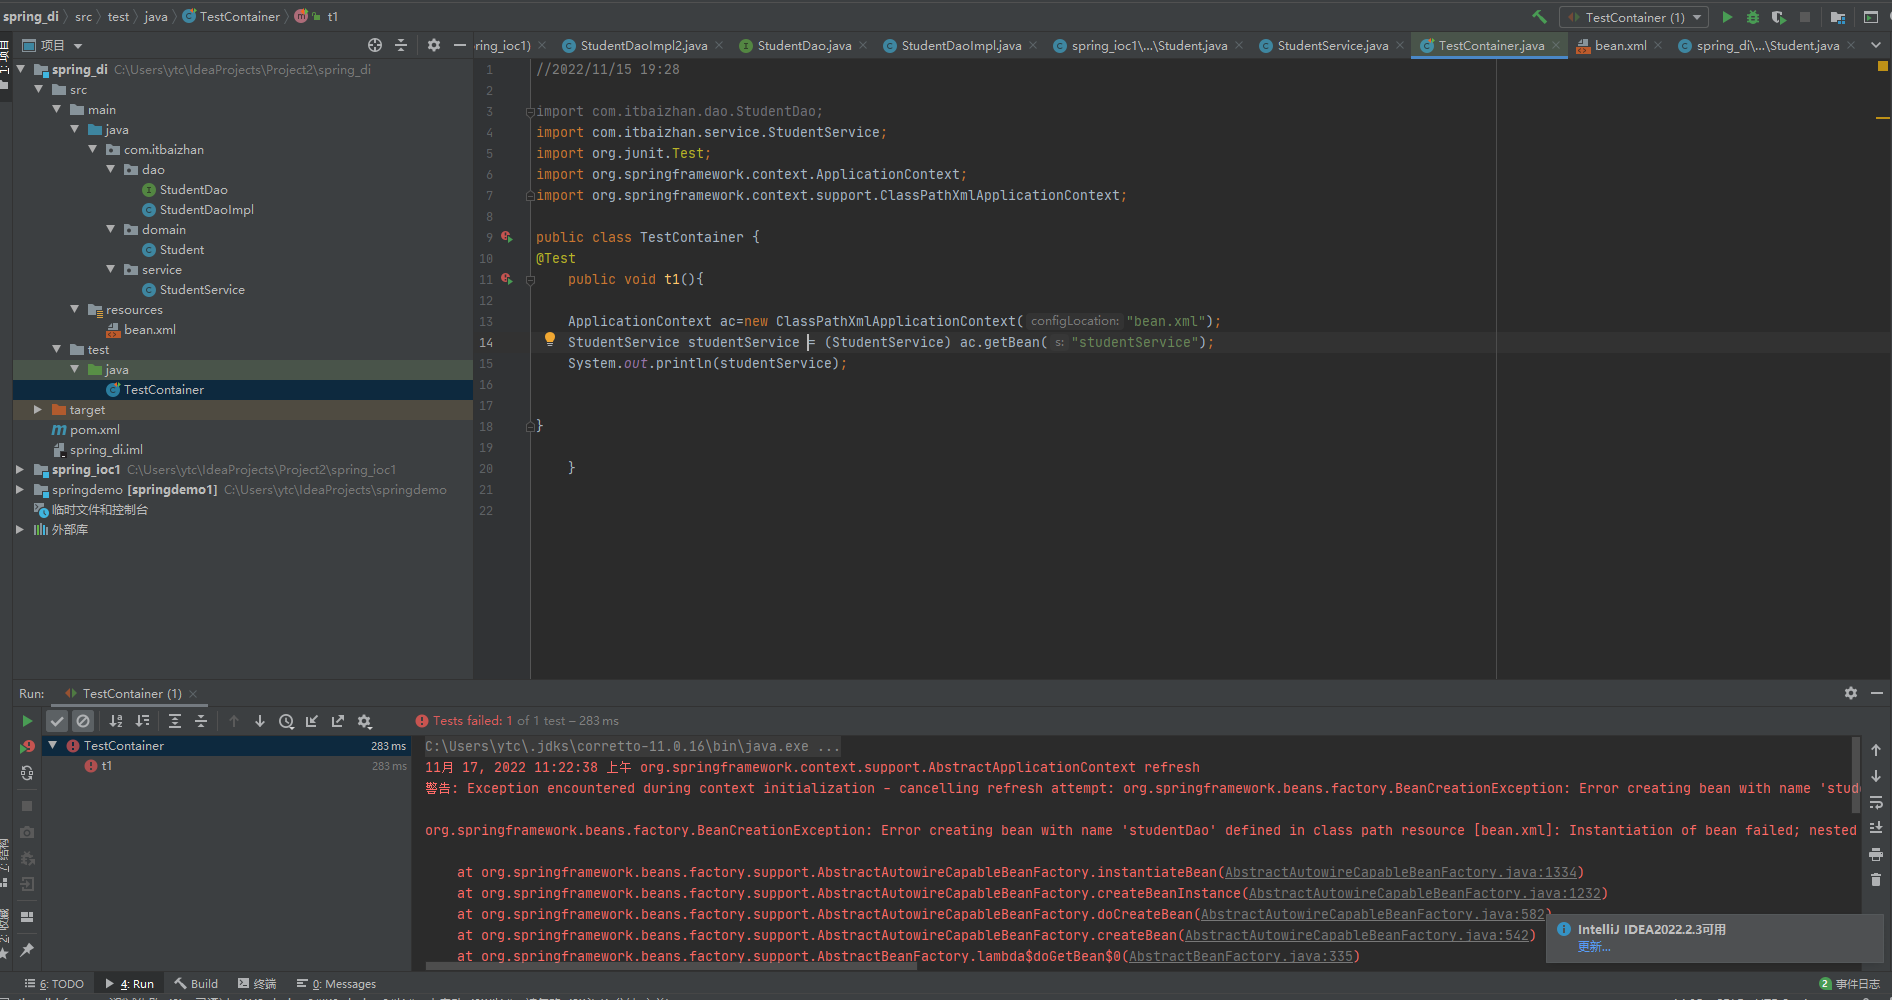Click the gutter run icon beside class TestContainer

pyautogui.click(x=507, y=237)
